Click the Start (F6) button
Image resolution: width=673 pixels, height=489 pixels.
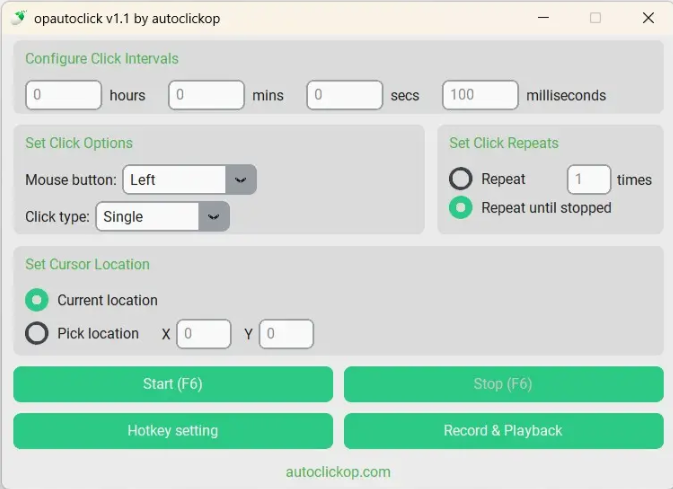click(173, 384)
